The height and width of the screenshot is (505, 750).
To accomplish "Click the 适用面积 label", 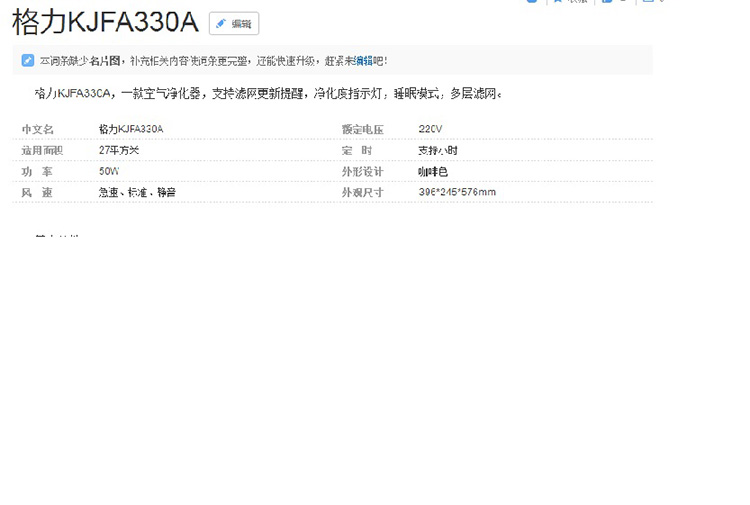I will pos(42,150).
